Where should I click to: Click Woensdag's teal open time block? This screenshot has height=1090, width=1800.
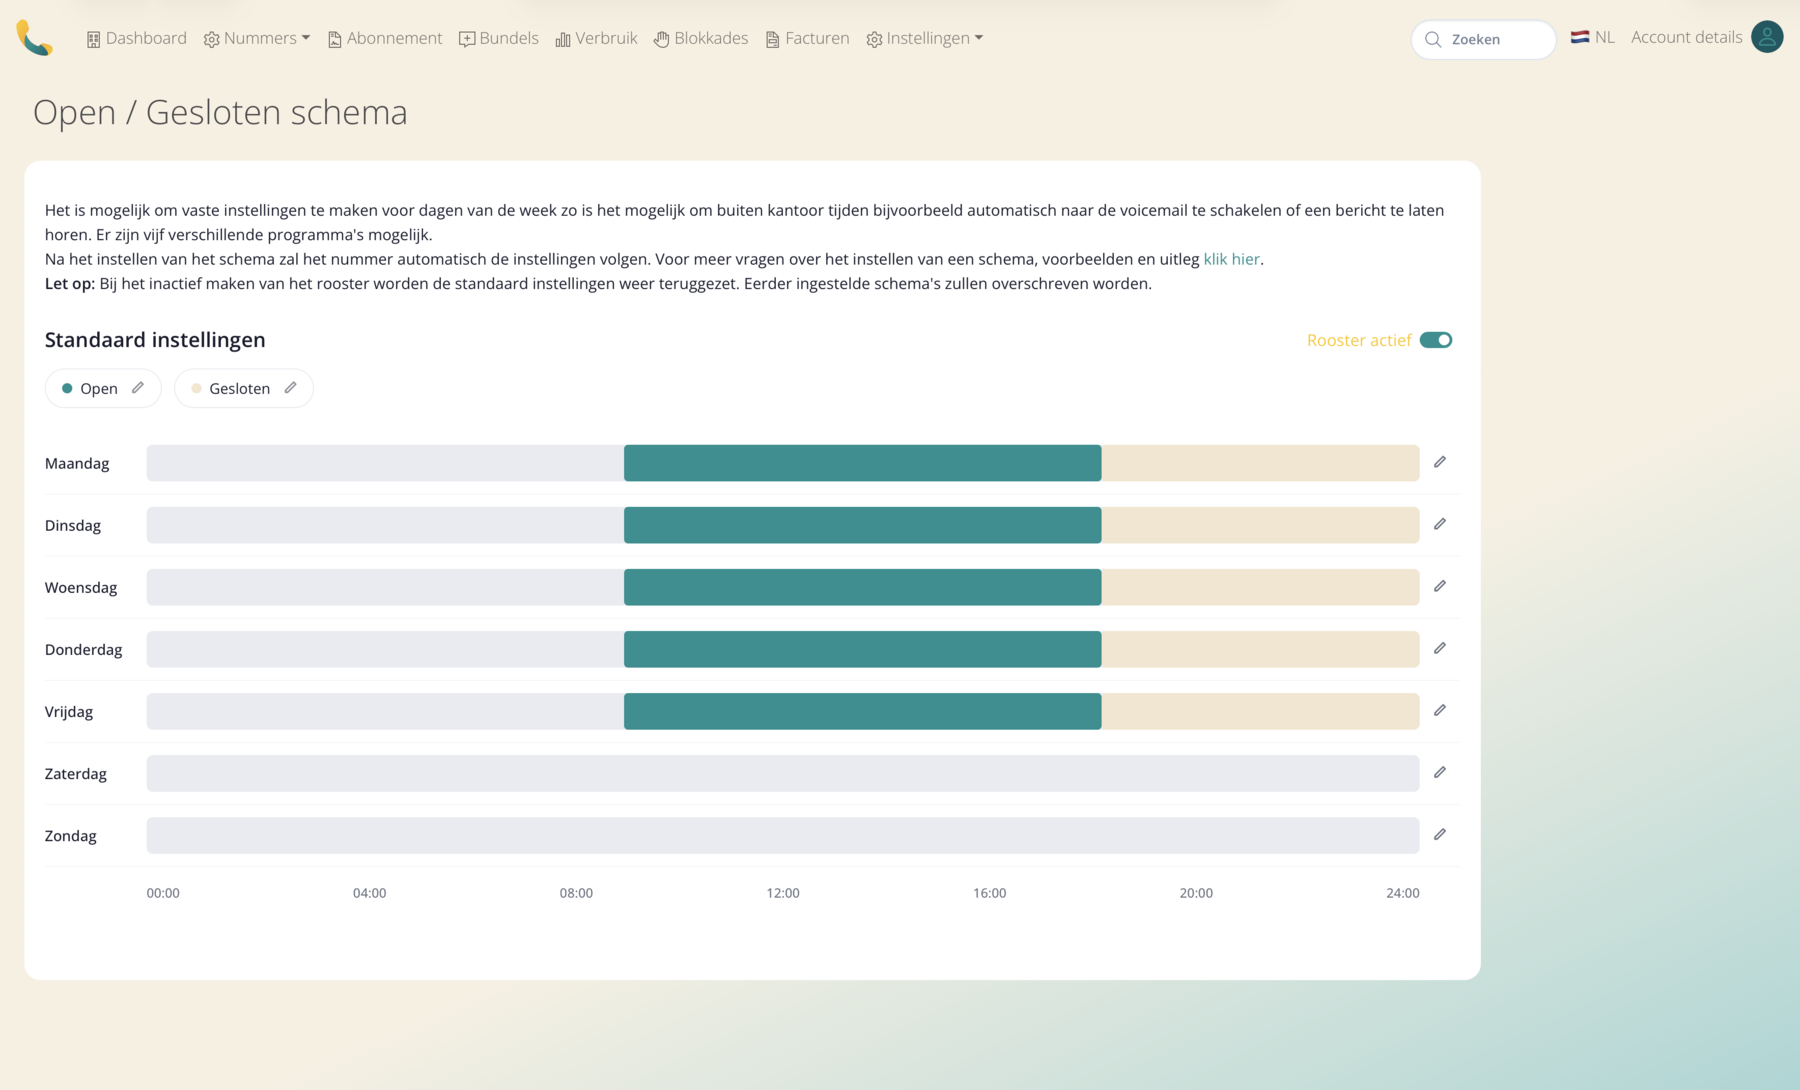[x=863, y=587]
